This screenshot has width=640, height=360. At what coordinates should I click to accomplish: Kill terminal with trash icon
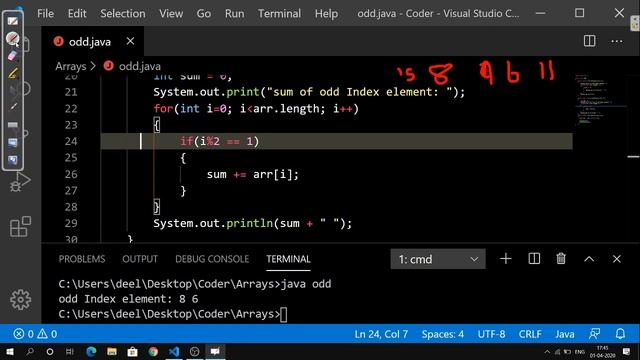coord(561,259)
